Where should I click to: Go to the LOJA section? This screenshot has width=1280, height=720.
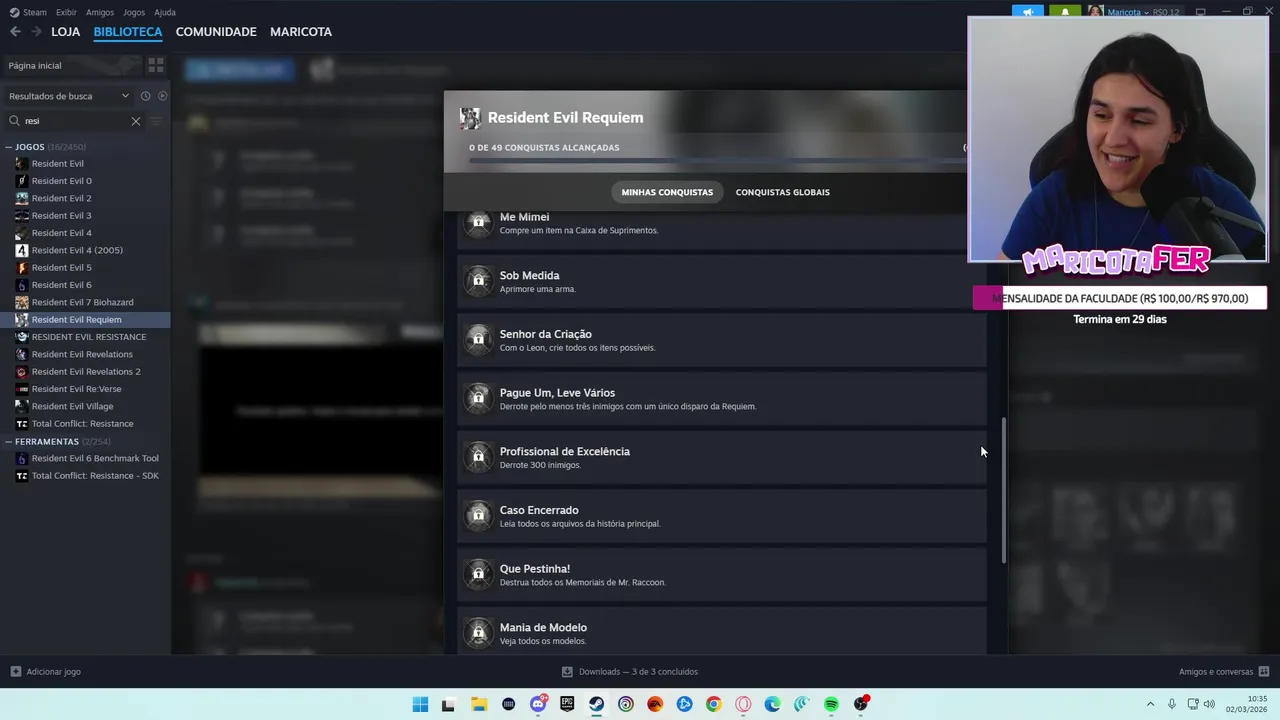pyautogui.click(x=66, y=32)
